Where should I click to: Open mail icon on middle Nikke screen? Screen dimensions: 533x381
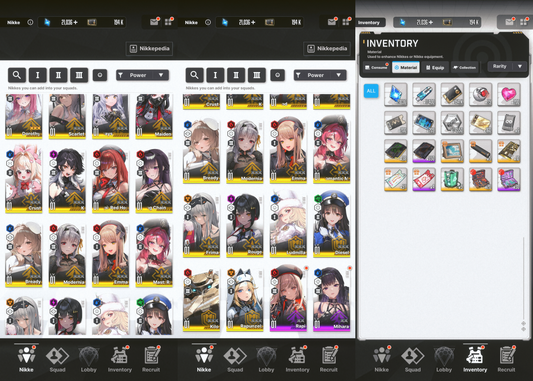click(x=332, y=22)
